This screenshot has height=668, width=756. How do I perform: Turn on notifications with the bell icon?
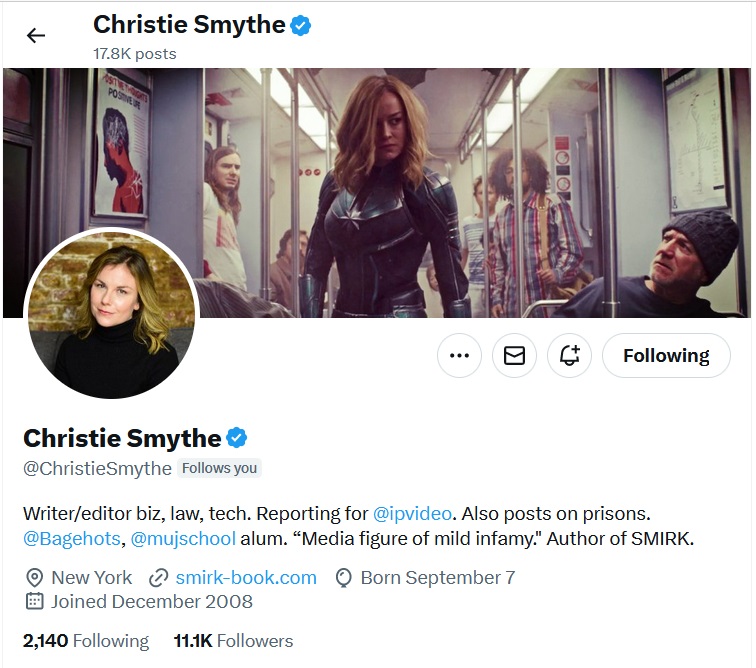click(x=570, y=355)
